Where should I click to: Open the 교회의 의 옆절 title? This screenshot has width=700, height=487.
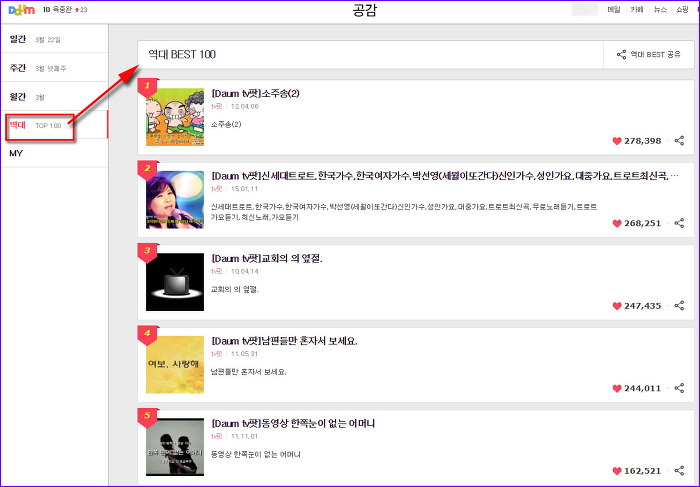click(x=267, y=259)
